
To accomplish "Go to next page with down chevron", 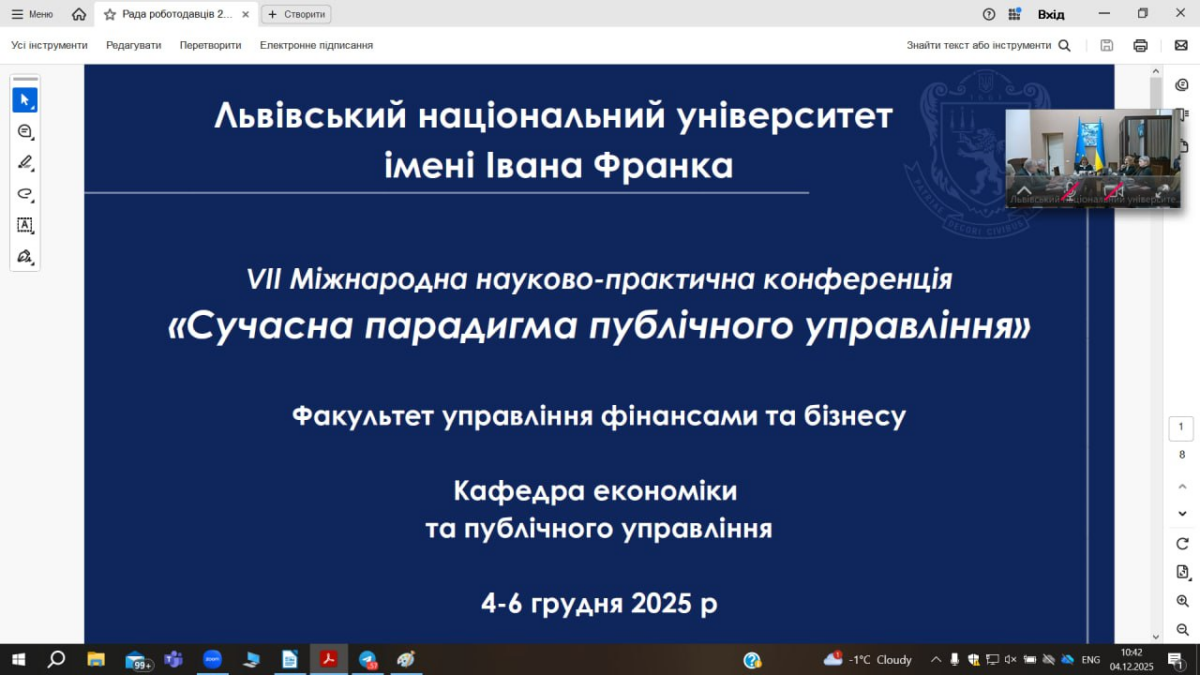I will point(1182,513).
